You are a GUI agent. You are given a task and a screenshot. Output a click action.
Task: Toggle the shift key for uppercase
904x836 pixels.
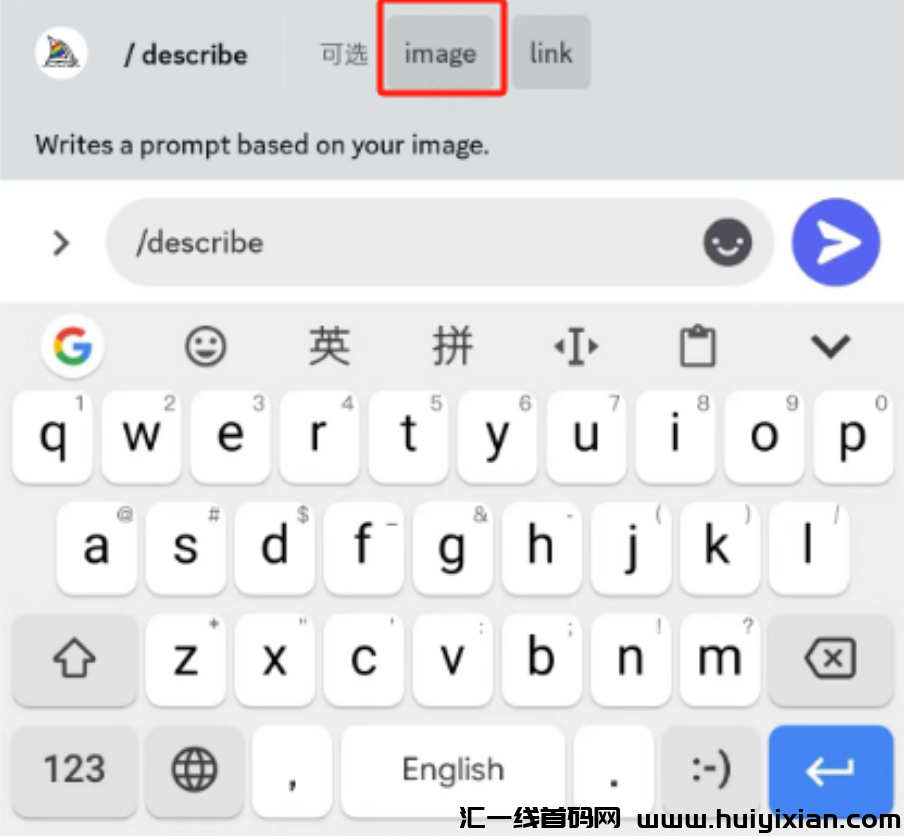click(x=74, y=658)
